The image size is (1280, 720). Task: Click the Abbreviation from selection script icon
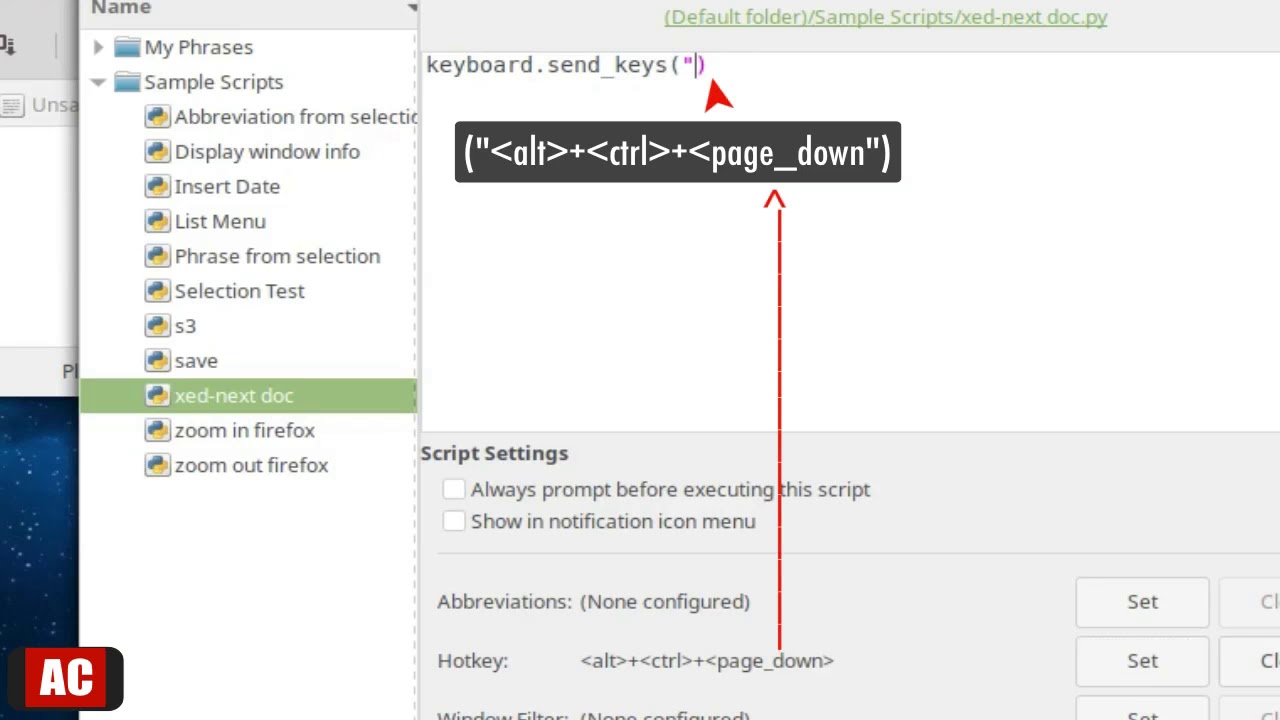click(x=157, y=117)
